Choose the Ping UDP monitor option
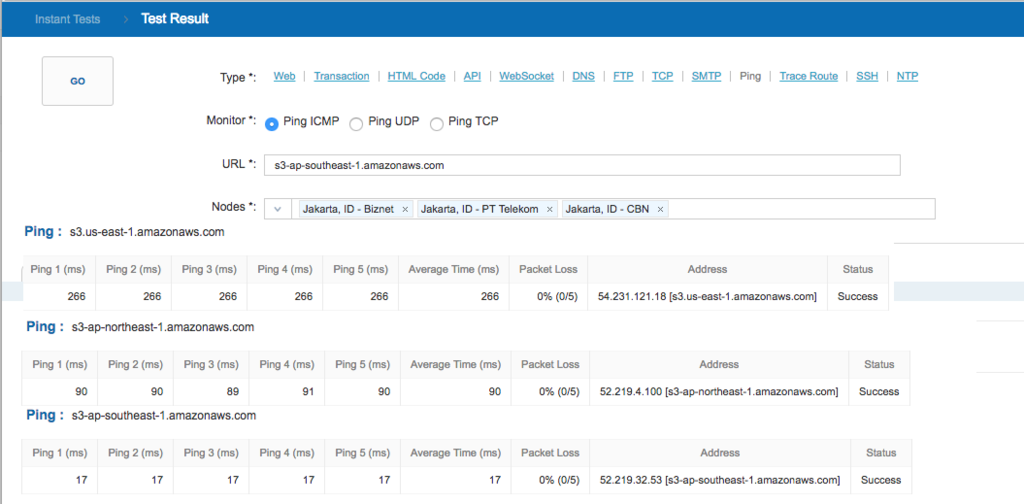This screenshot has width=1024, height=504. pos(356,124)
